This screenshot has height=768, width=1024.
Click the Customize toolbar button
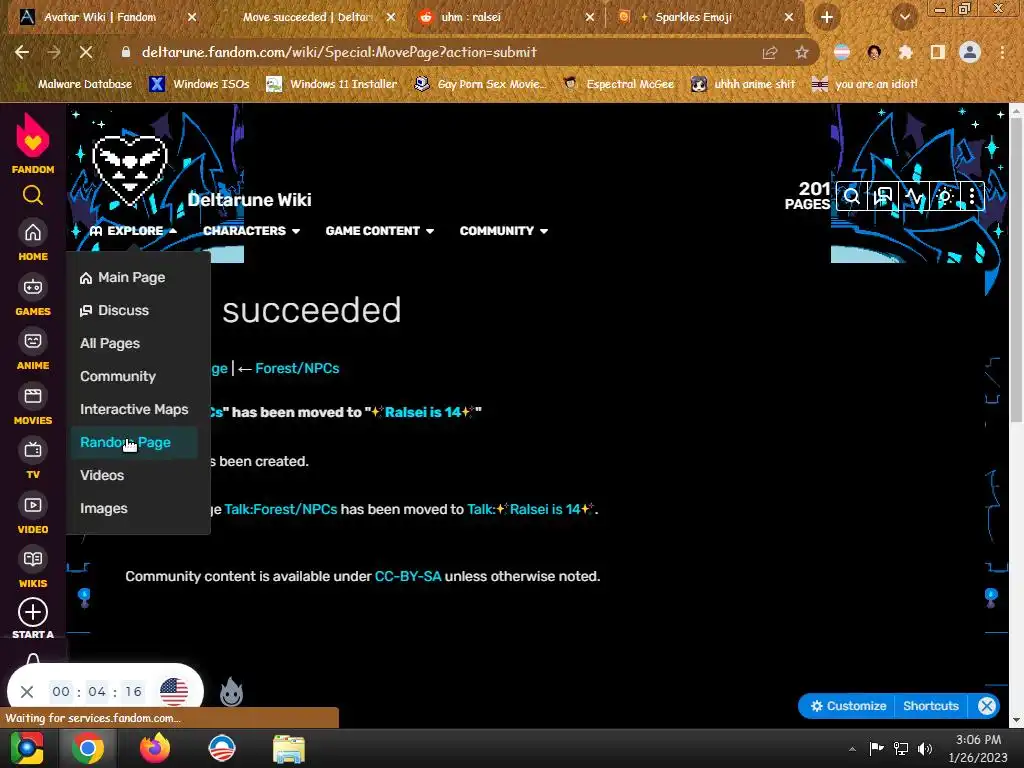click(848, 706)
